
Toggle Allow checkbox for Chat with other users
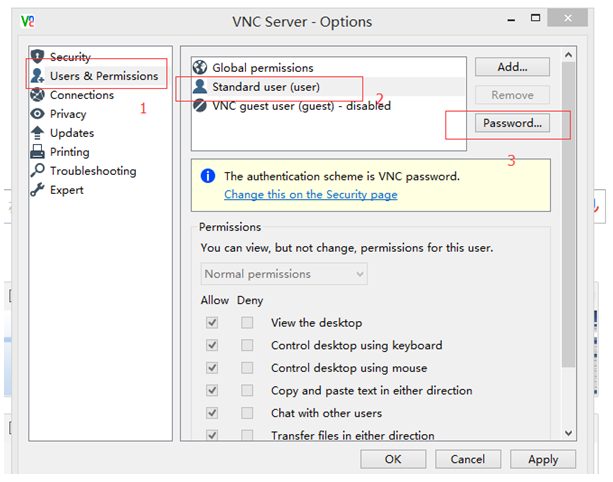[212, 413]
